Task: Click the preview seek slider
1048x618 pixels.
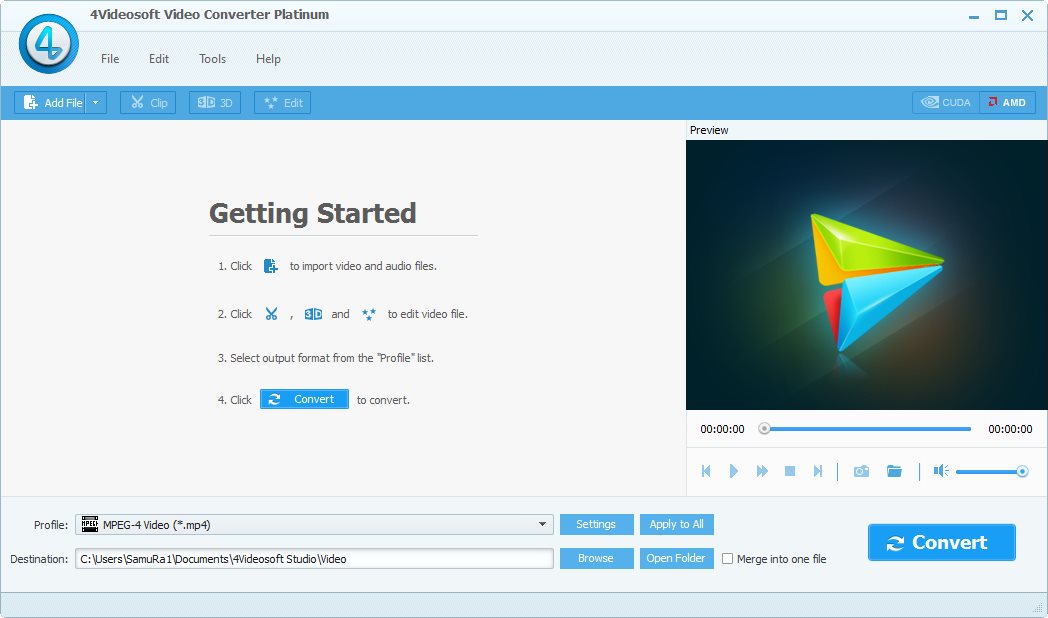Action: 867,429
